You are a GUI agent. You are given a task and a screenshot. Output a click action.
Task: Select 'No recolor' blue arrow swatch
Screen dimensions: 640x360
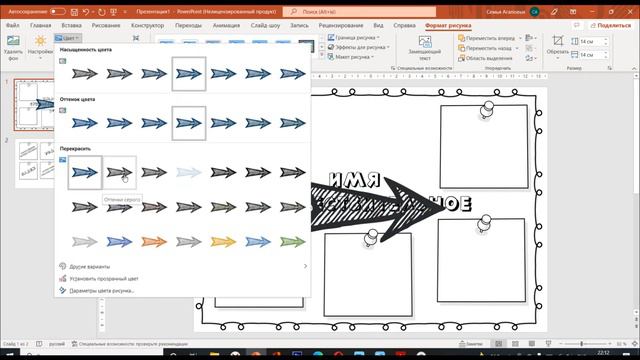click(85, 173)
